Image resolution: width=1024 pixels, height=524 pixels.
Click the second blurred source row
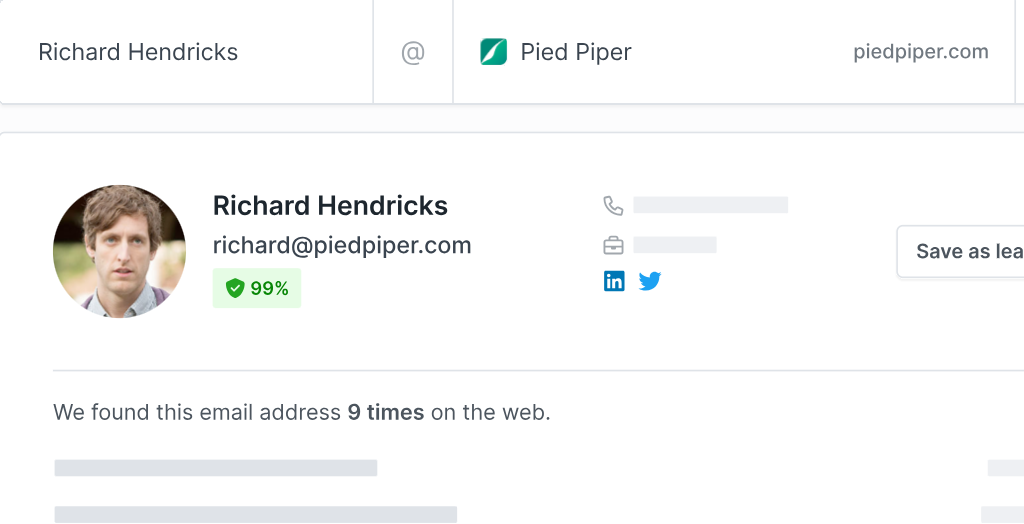[x=256, y=514]
